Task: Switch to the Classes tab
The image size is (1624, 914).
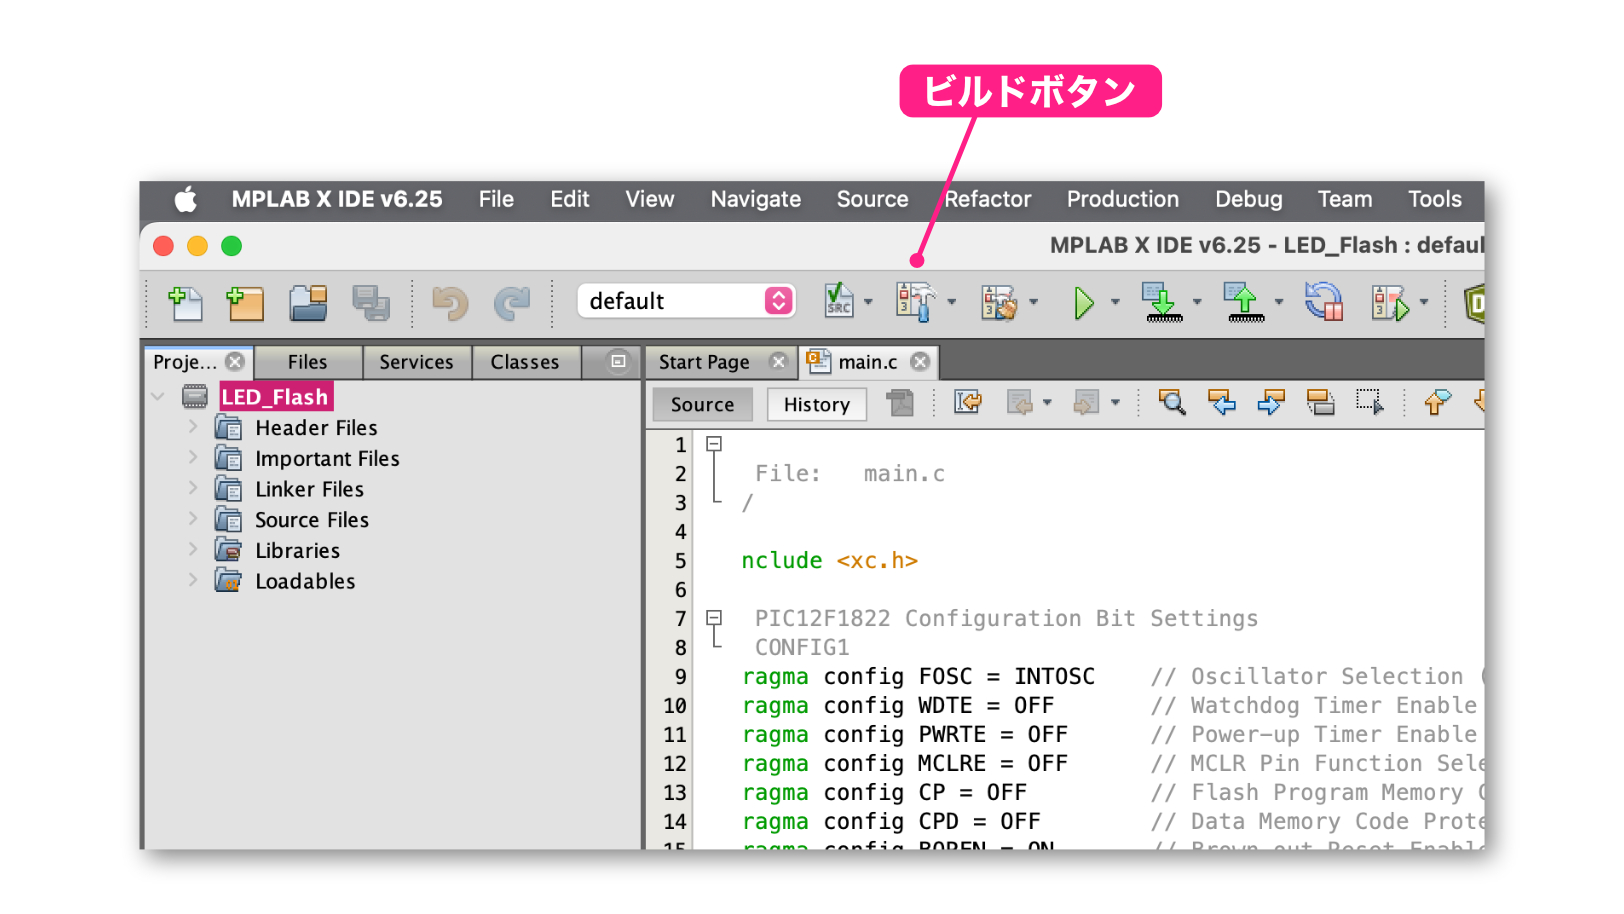Action: click(x=525, y=362)
